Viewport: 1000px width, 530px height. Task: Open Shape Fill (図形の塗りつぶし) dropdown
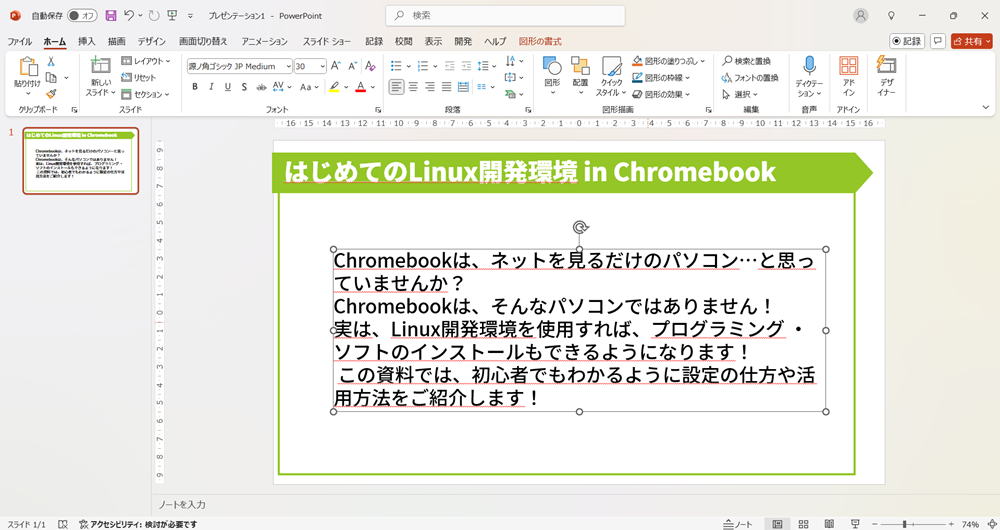pyautogui.click(x=669, y=61)
